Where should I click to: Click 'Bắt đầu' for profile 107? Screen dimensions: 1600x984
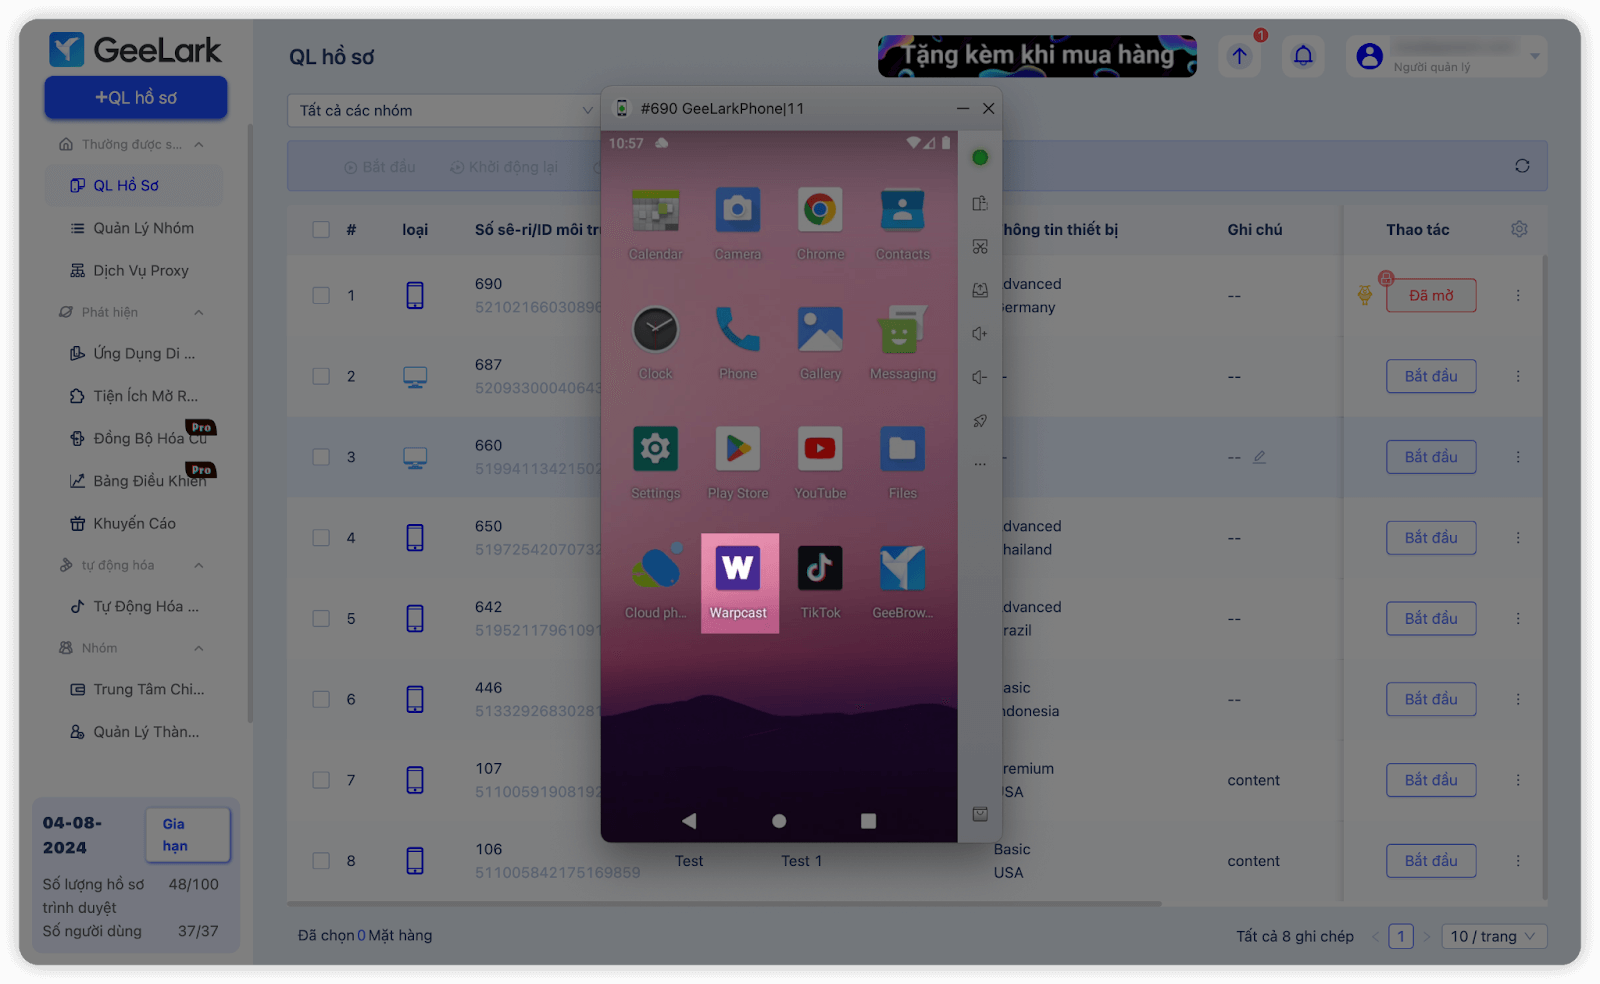pyautogui.click(x=1431, y=780)
